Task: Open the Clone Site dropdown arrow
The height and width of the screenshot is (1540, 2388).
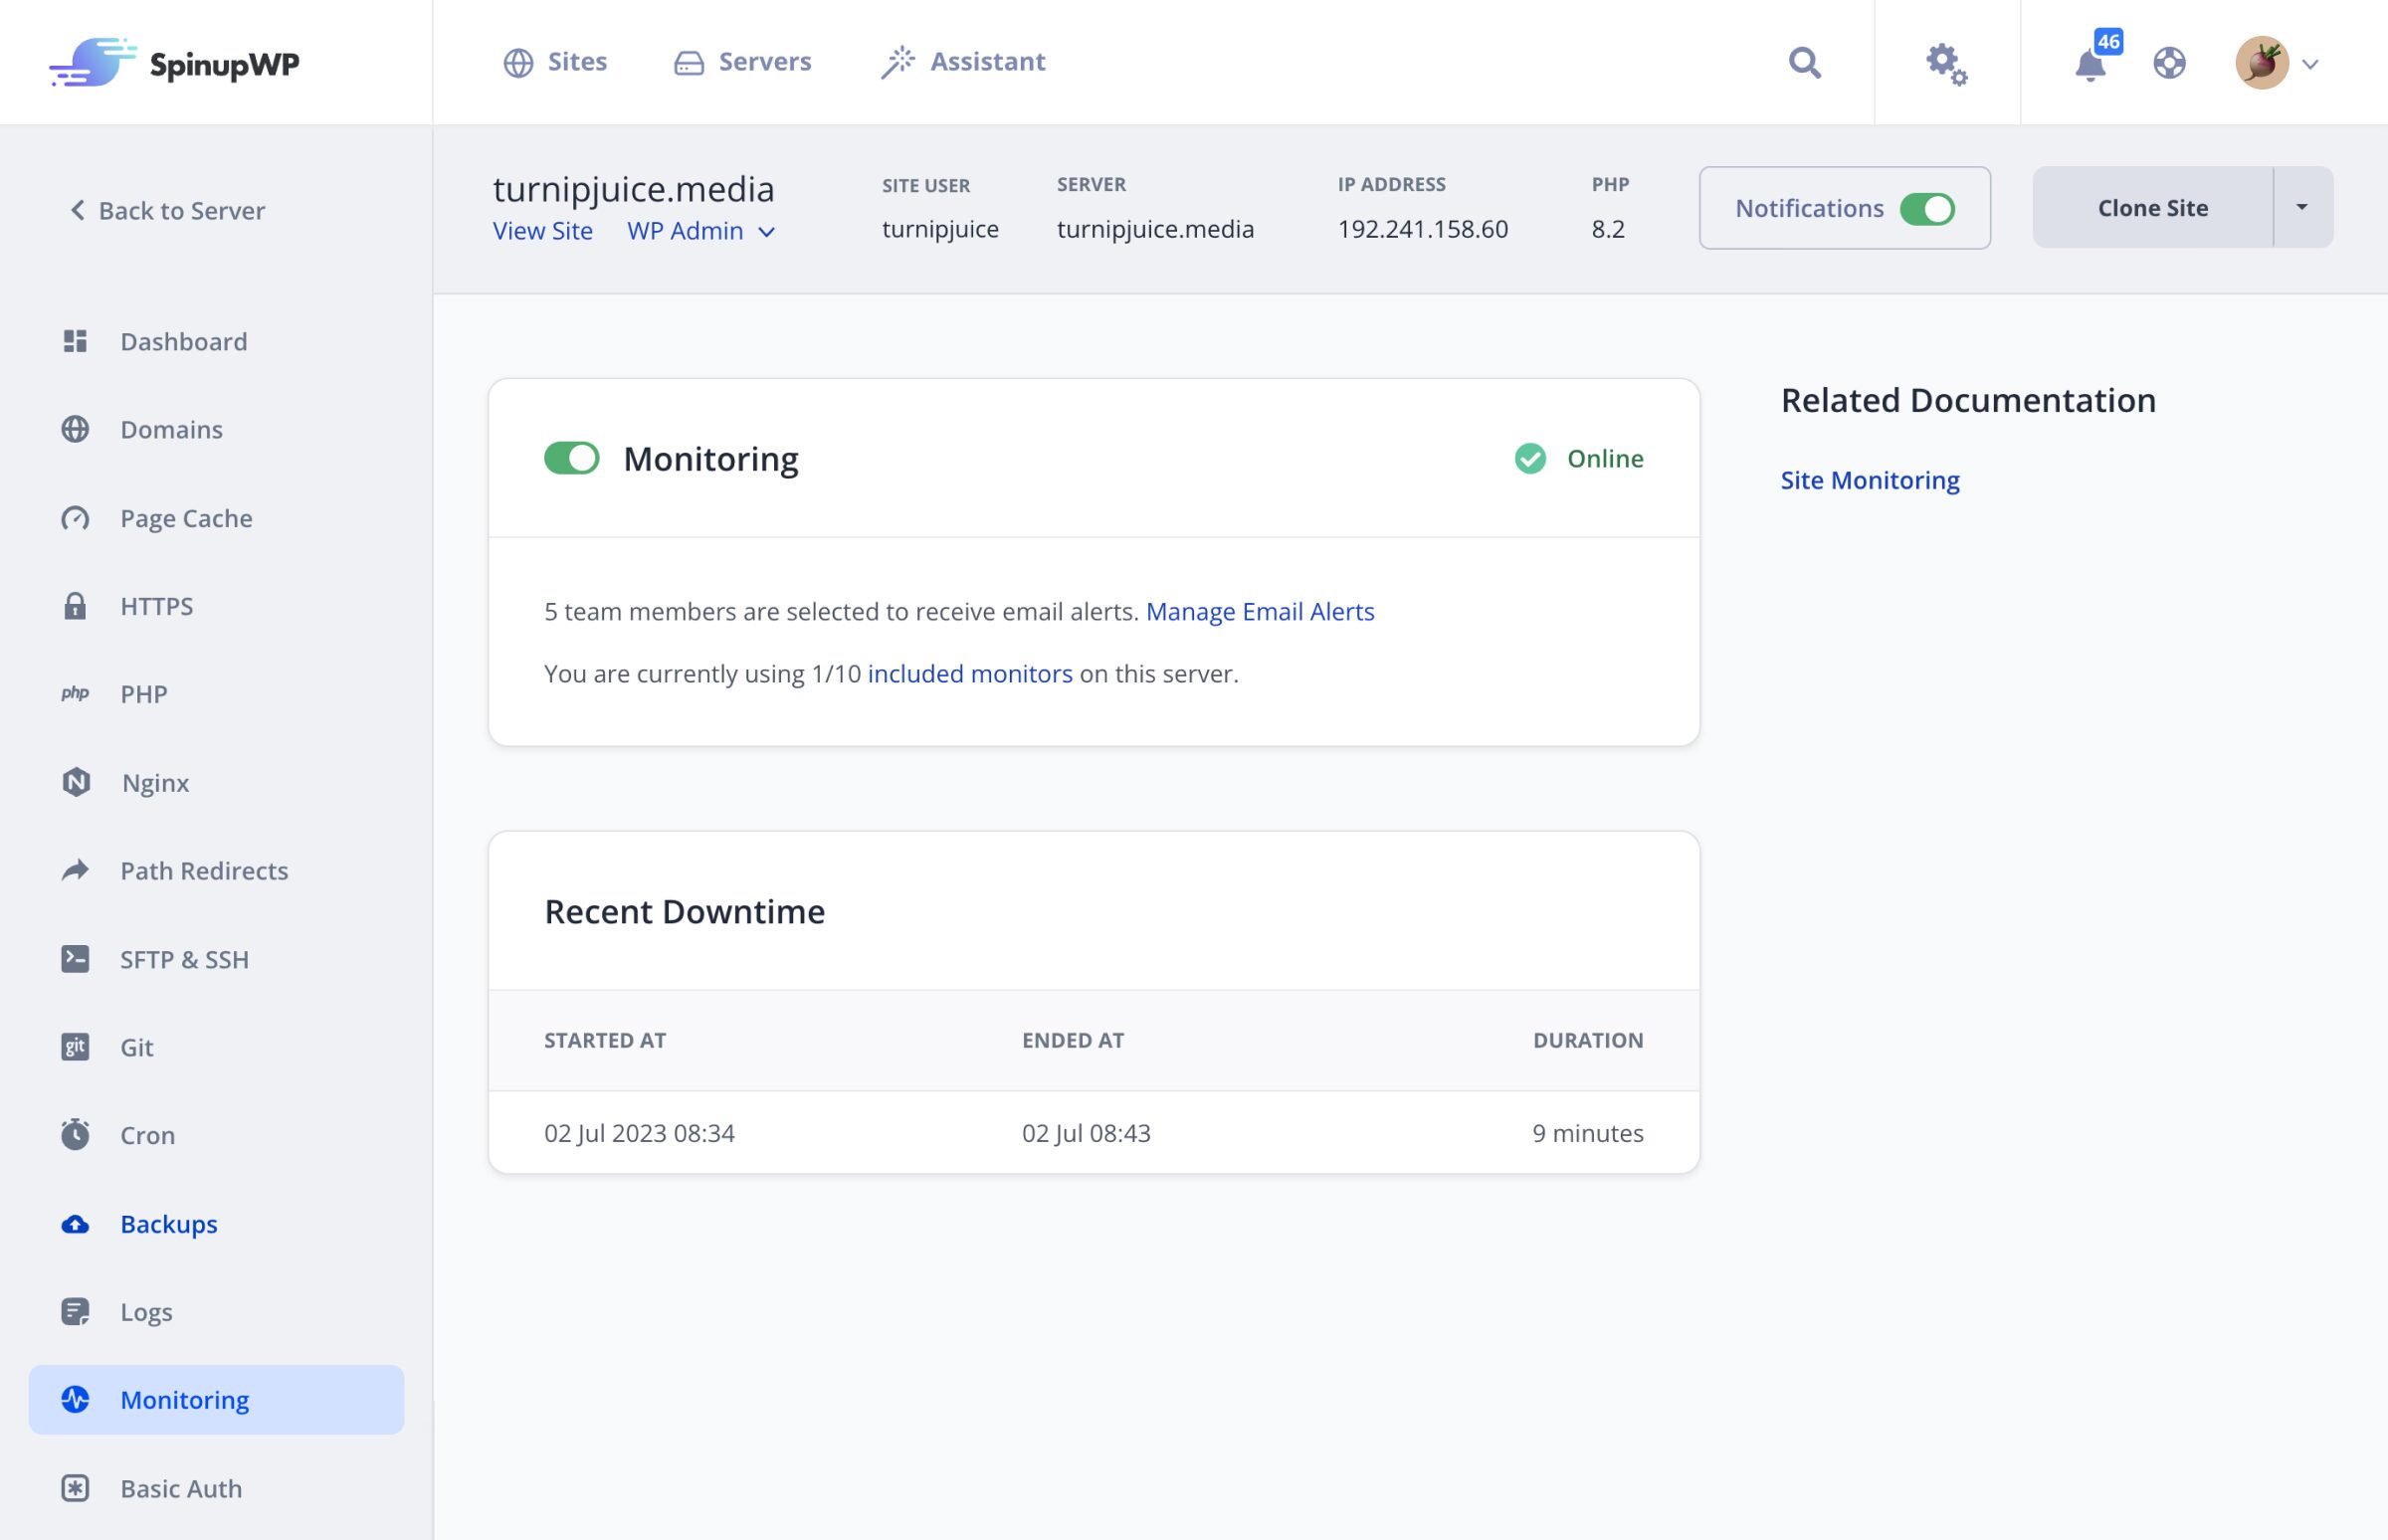Action: click(2302, 207)
